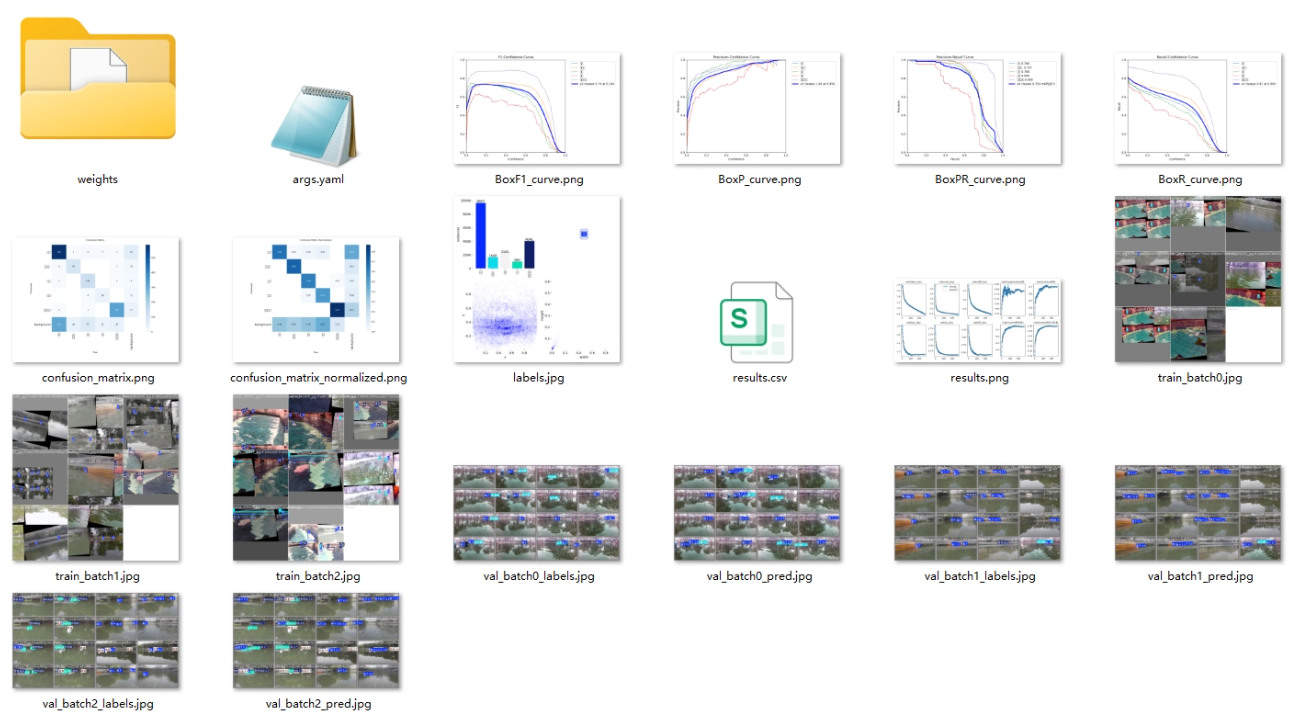Image resolution: width=1307 pixels, height=723 pixels.
Task: Click the file name 'val_batch0_labels.jpg'
Action: point(538,576)
